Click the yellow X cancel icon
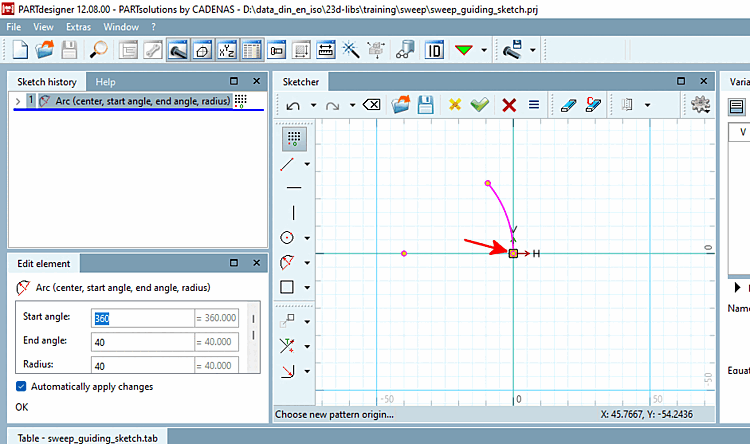Image resolution: width=750 pixels, height=444 pixels. (455, 104)
